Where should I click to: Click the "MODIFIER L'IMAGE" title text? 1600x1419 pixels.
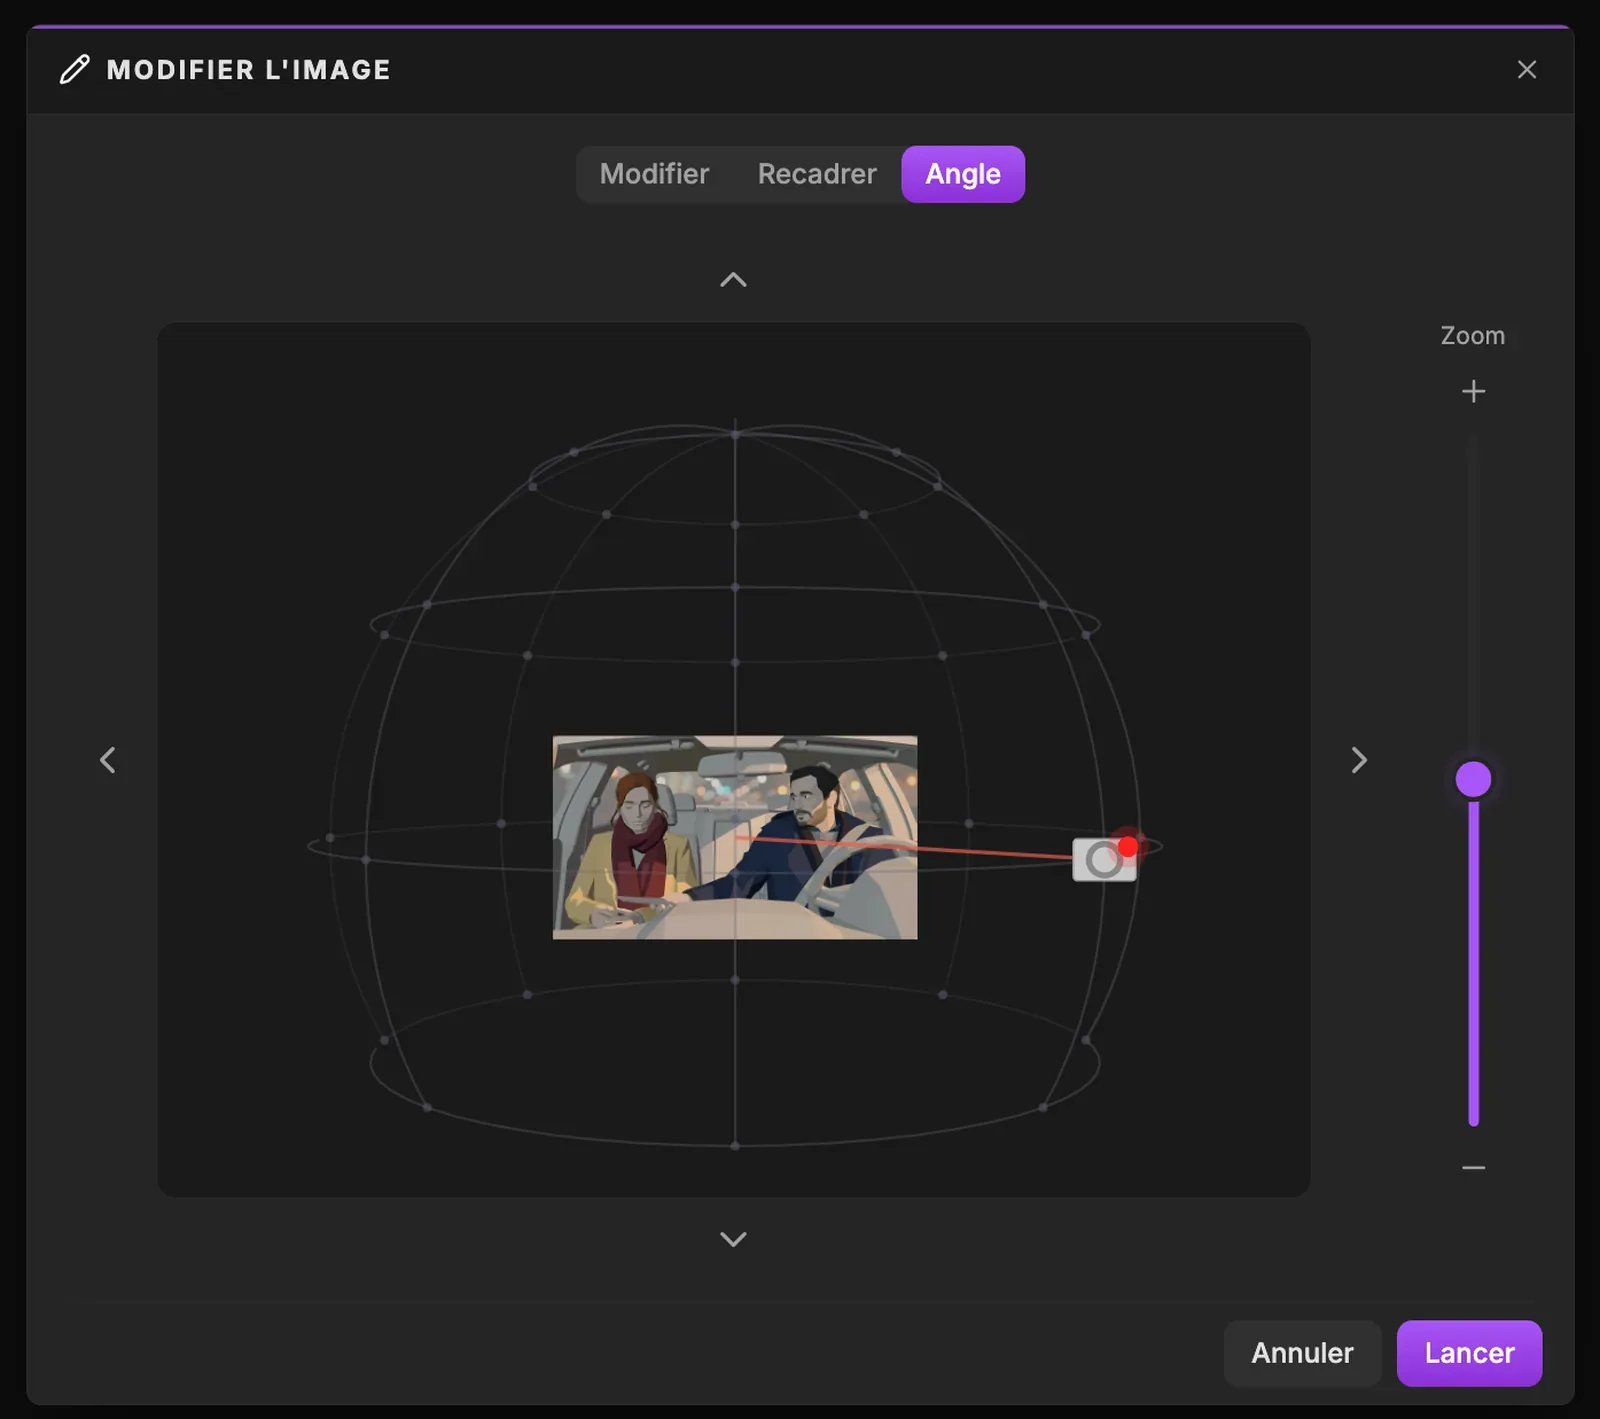coord(248,70)
